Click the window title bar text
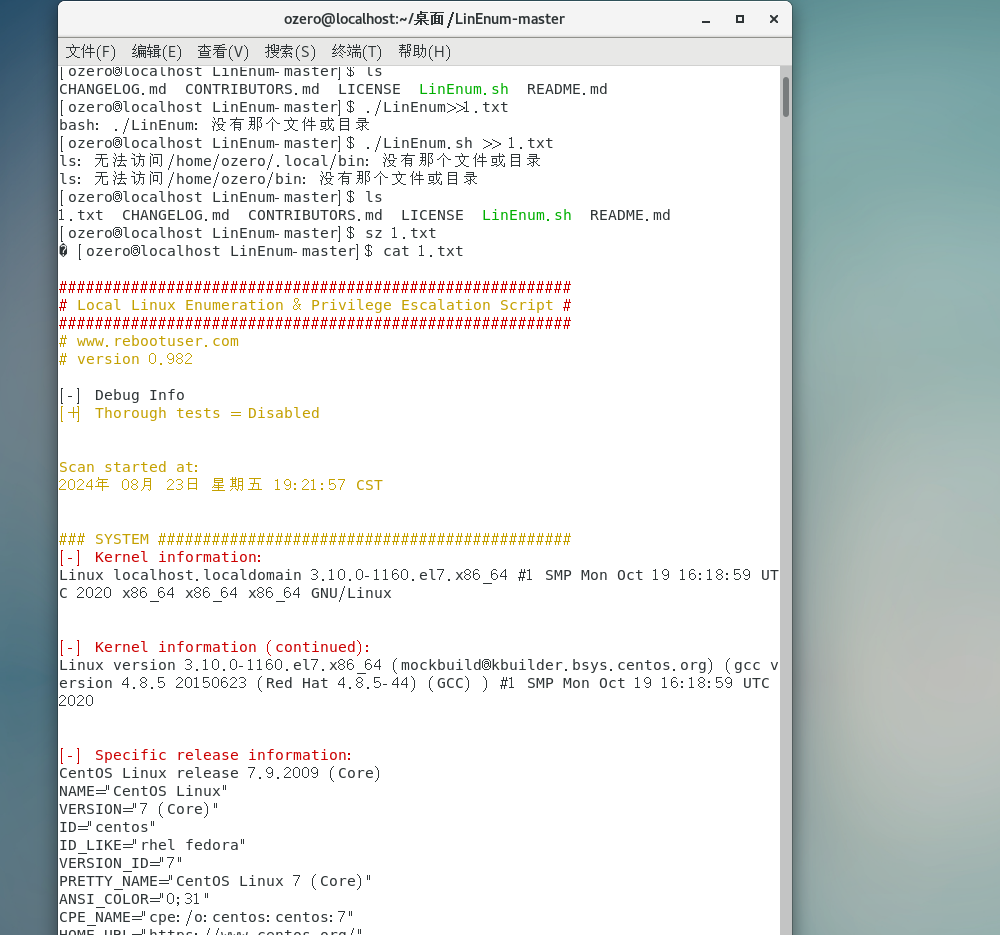1000x935 pixels. tap(424, 19)
